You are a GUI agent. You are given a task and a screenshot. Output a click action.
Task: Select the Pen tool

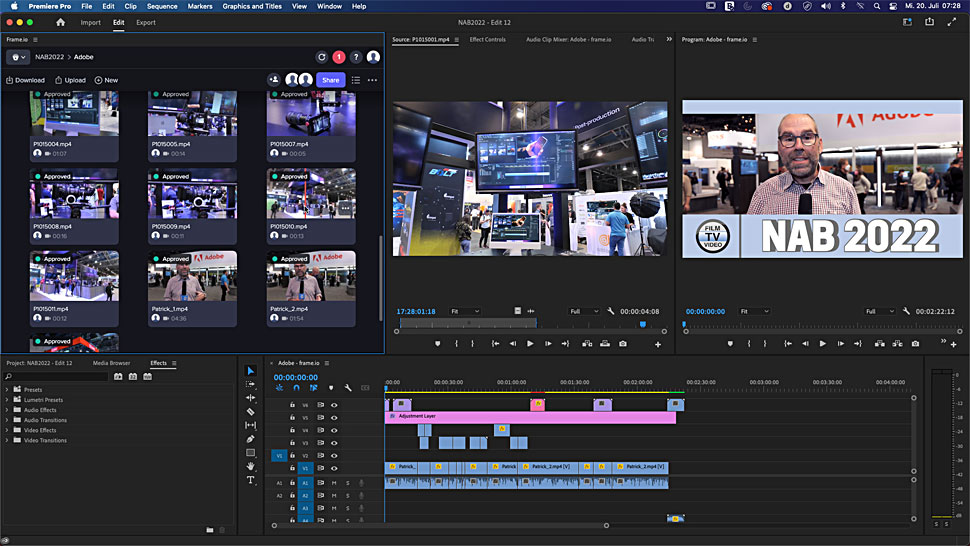pyautogui.click(x=251, y=439)
